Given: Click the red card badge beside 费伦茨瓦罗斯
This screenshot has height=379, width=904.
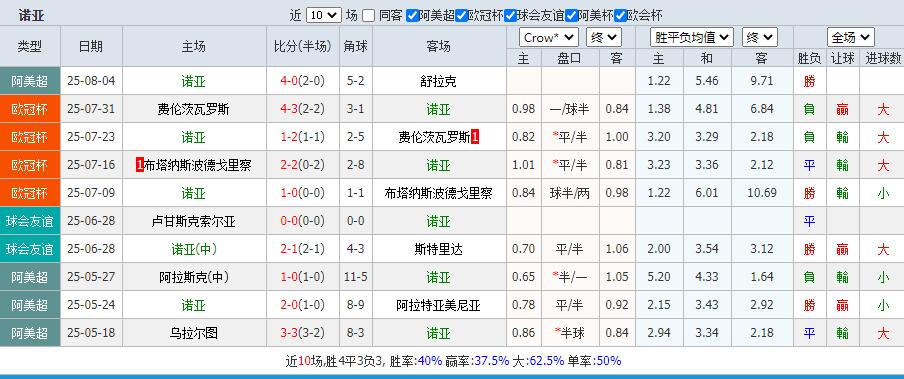Looking at the screenshot, I should [475, 137].
